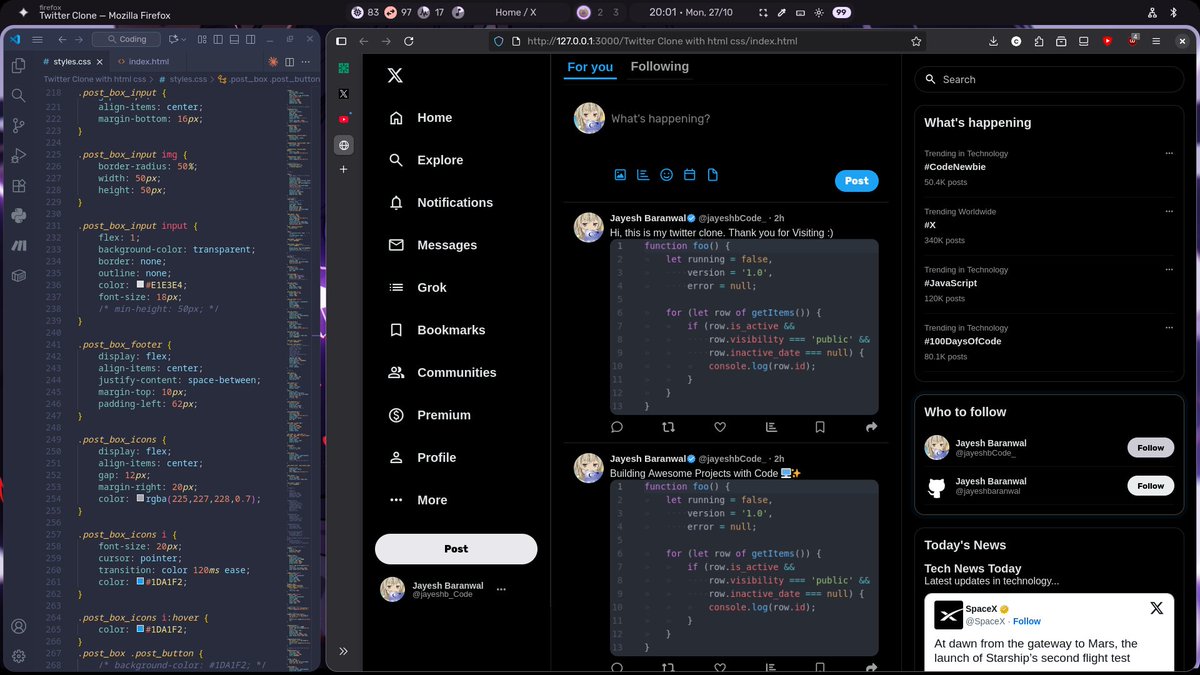Open Run and Debug view in VS Code
This screenshot has height=675, width=1200.
[x=18, y=155]
